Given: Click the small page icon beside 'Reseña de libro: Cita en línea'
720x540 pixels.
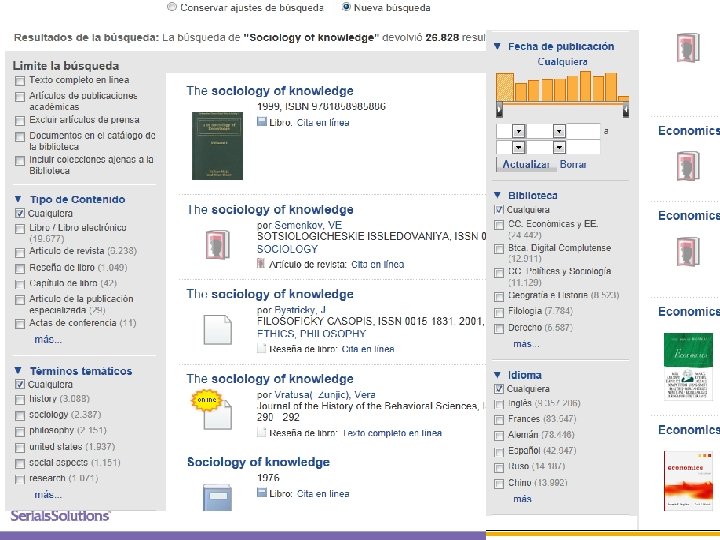Looking at the screenshot, I should pyautogui.click(x=261, y=348).
